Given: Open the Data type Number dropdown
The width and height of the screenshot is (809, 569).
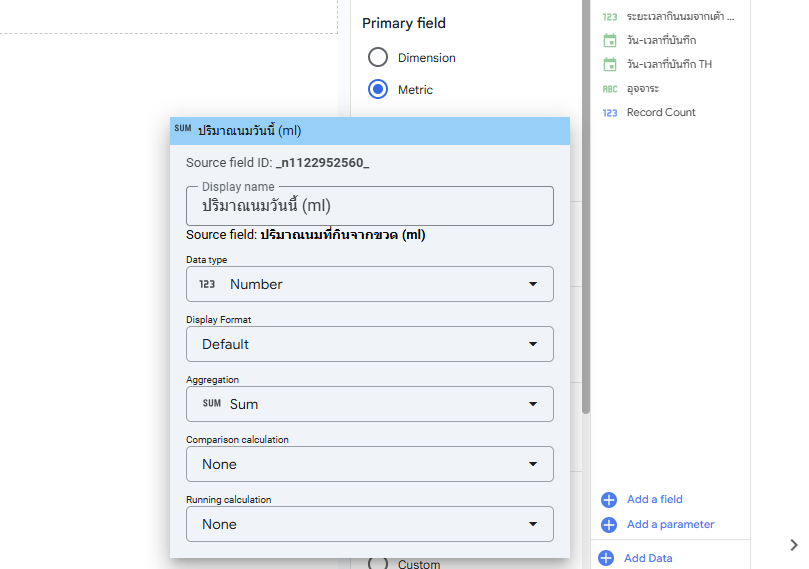Looking at the screenshot, I should (369, 284).
